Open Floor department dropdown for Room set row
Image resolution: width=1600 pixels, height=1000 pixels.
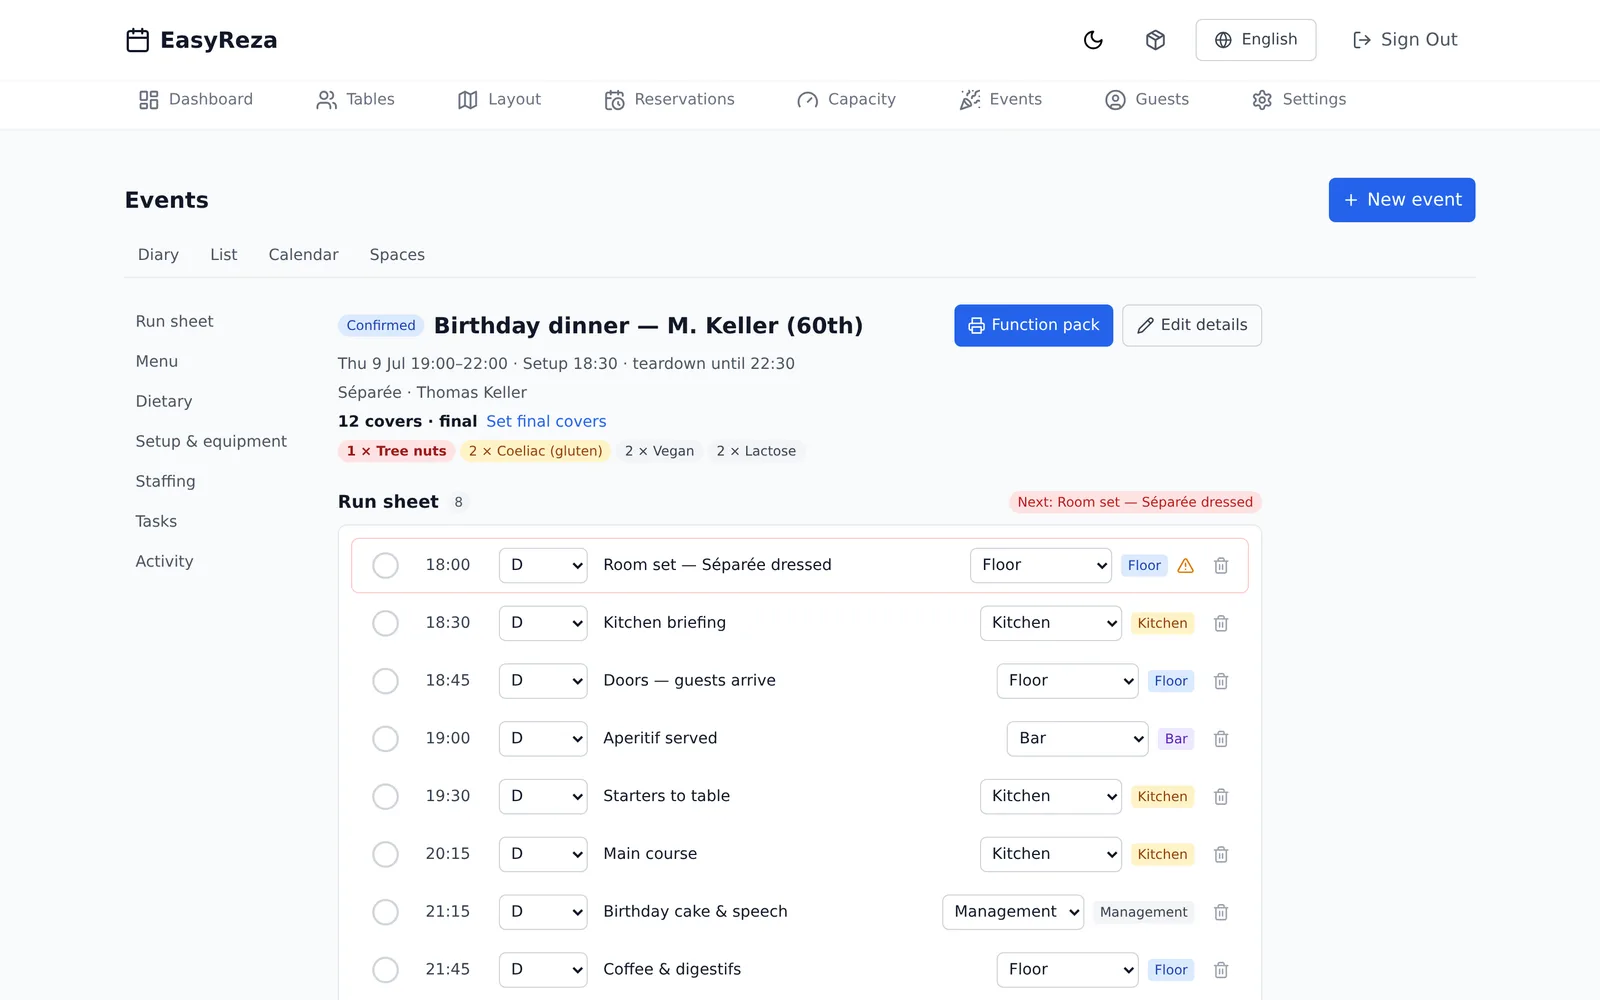coord(1040,566)
